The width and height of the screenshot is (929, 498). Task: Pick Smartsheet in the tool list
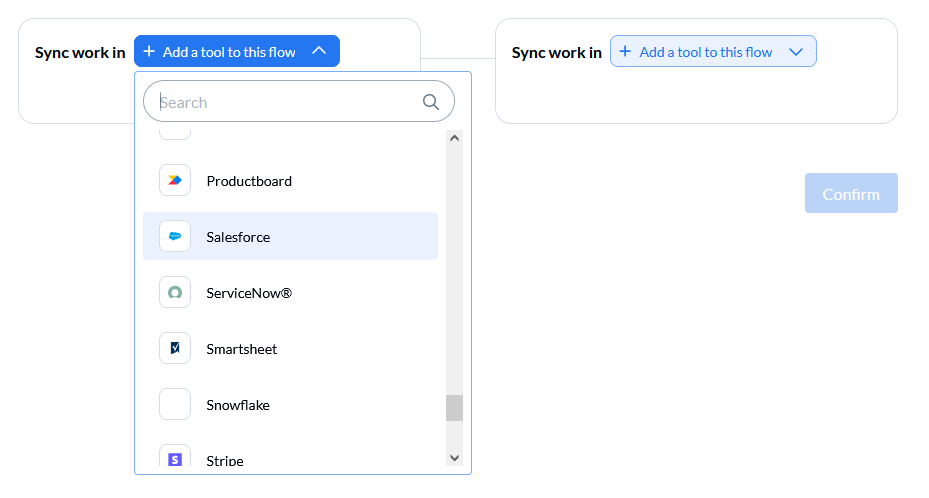290,348
